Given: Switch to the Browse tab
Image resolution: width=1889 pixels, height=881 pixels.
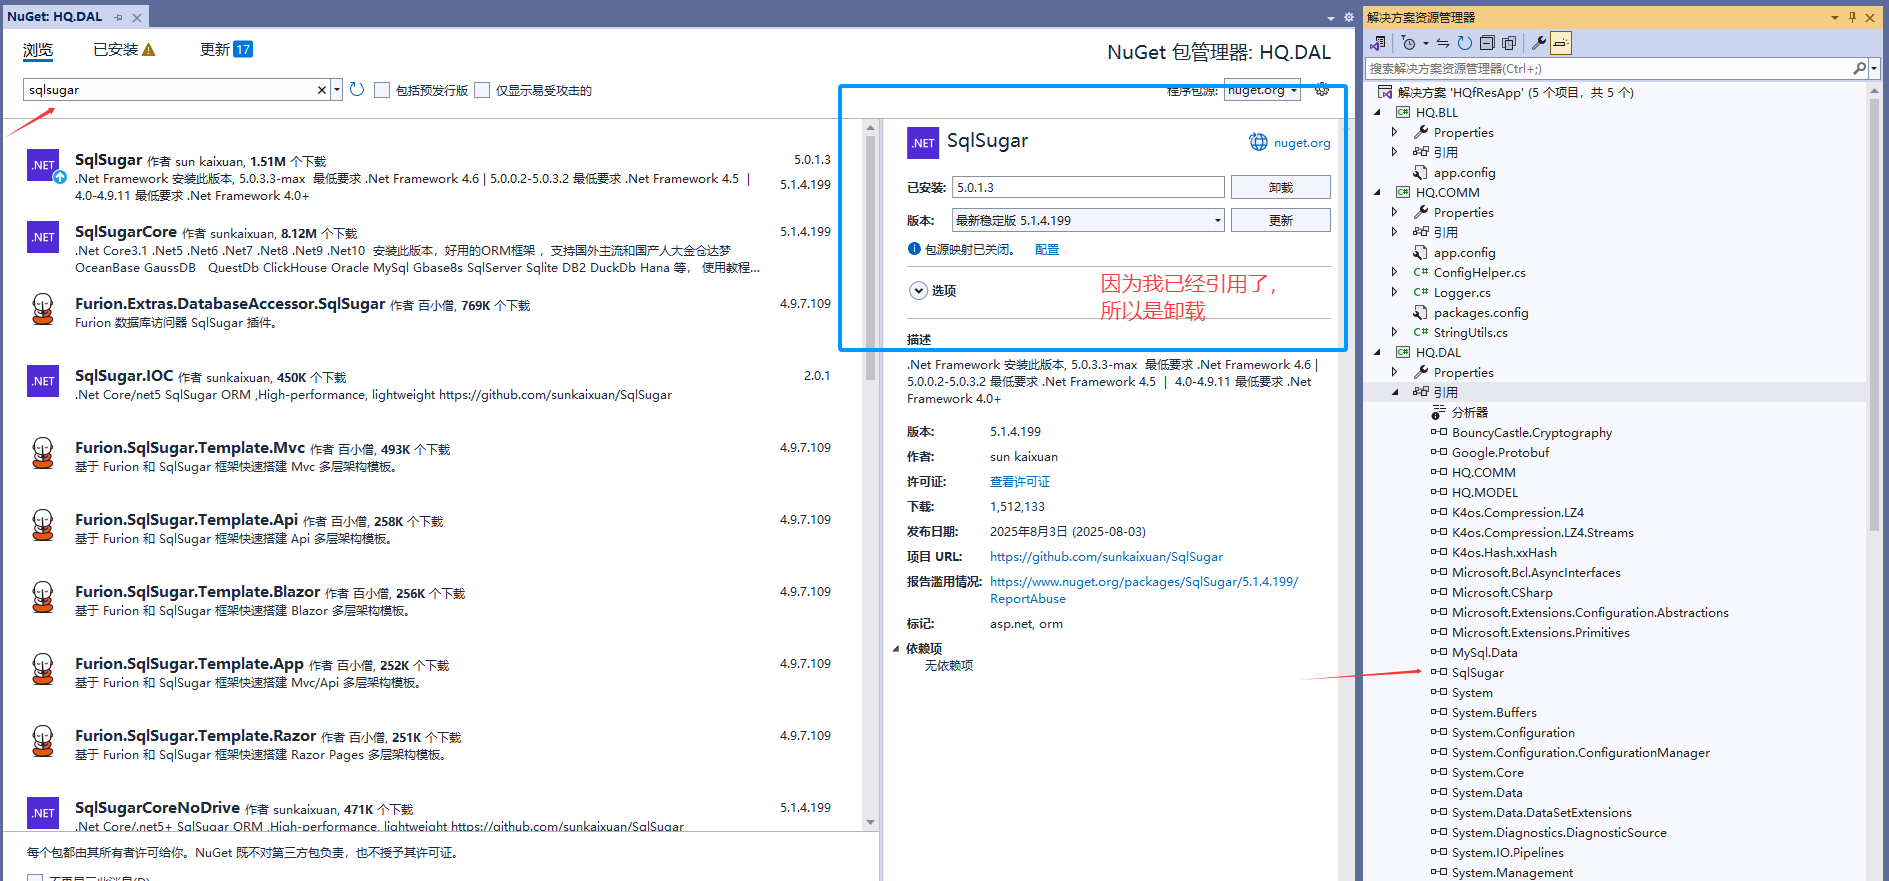Looking at the screenshot, I should tap(38, 50).
